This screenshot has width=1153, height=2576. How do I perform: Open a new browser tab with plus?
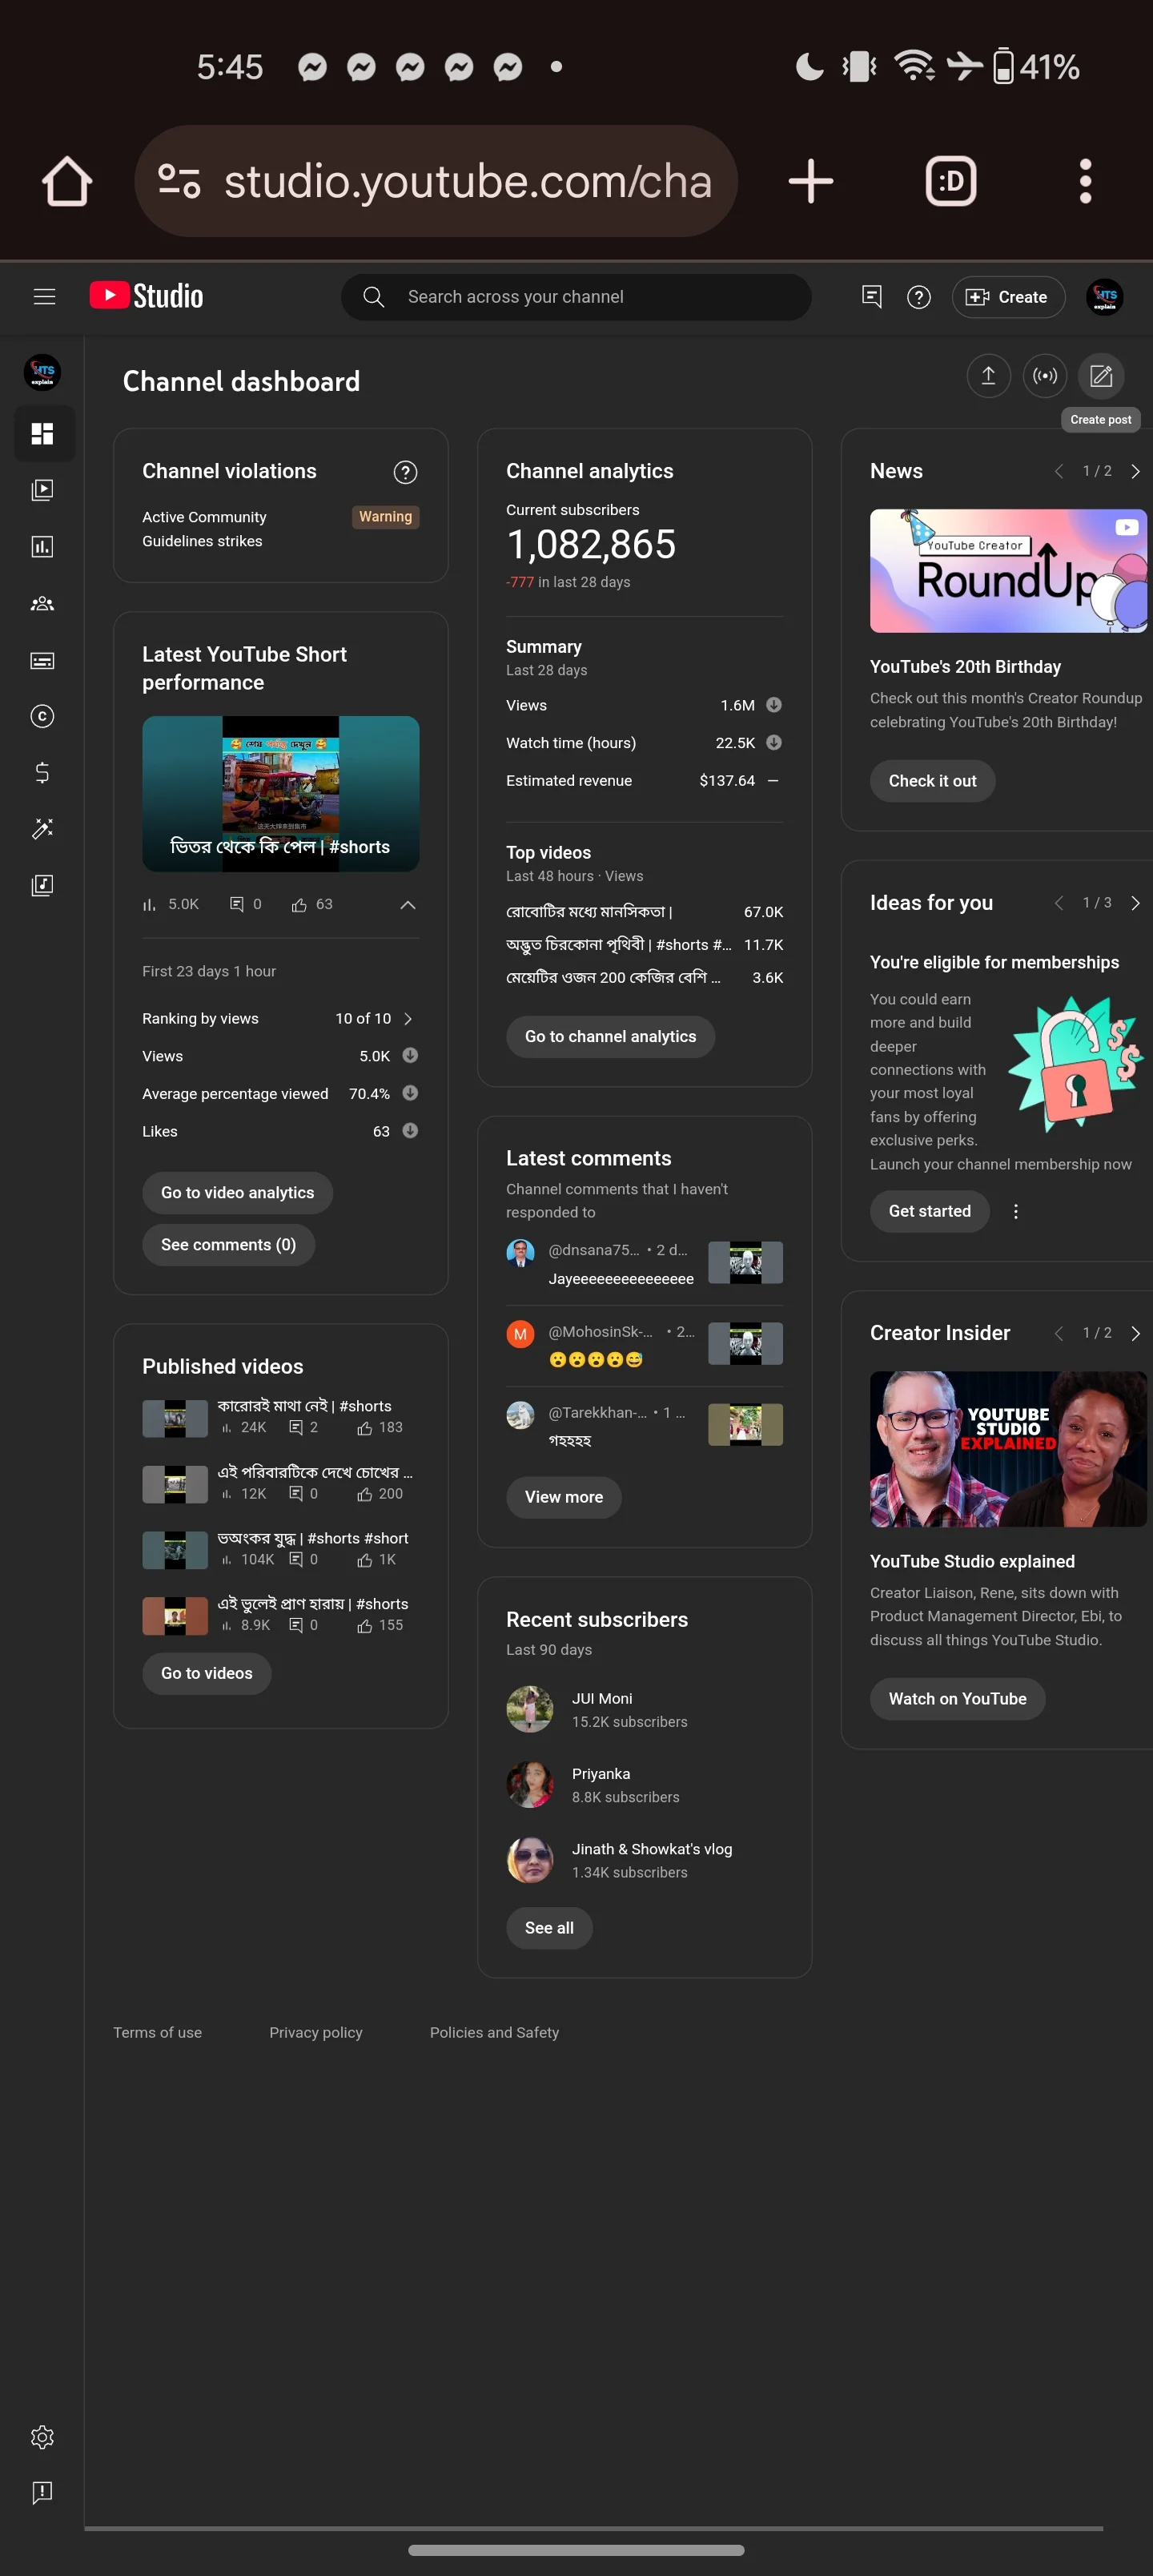pyautogui.click(x=810, y=181)
